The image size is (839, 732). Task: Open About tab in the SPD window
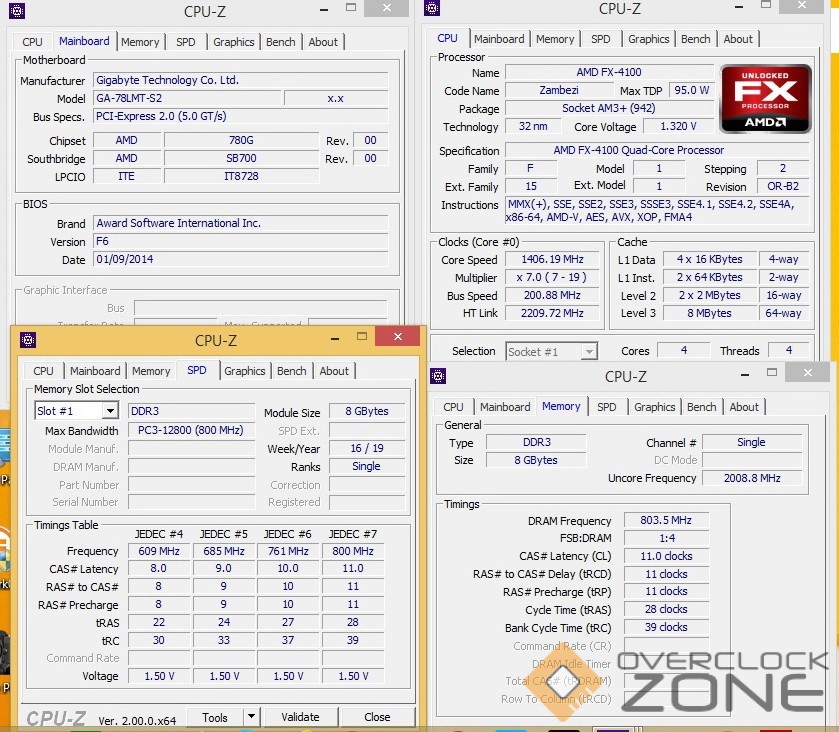tap(334, 371)
